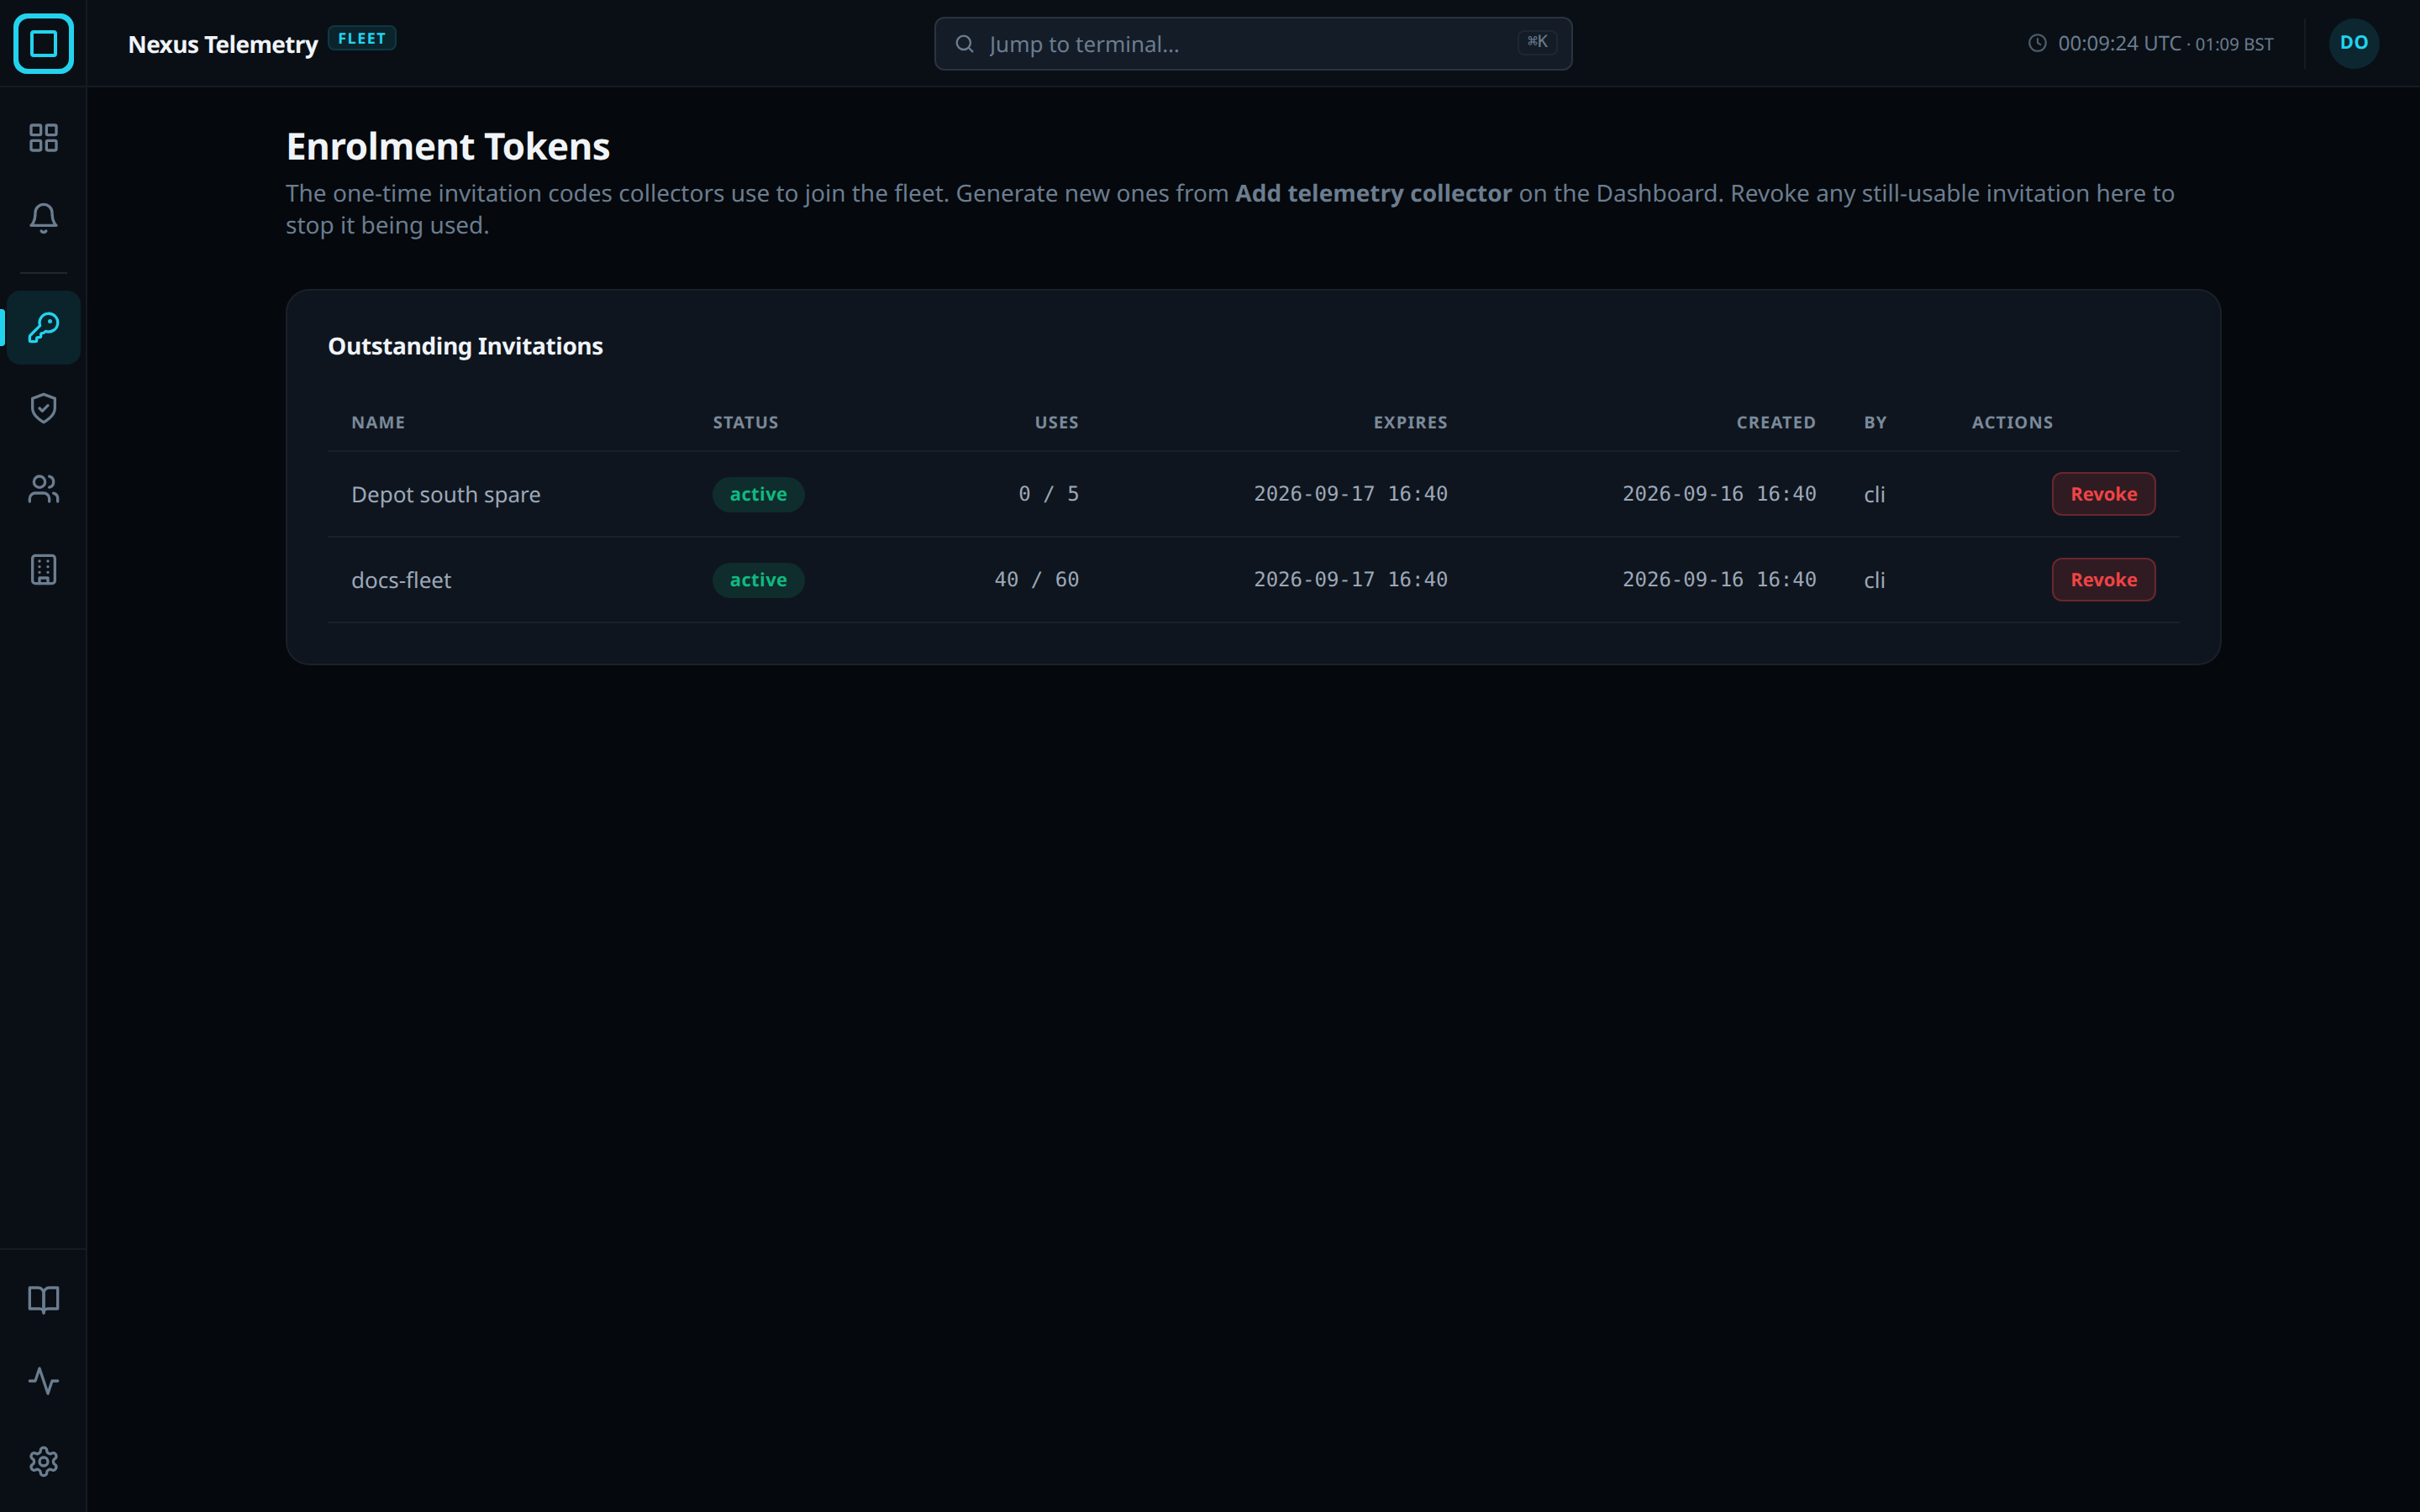This screenshot has width=2420, height=1512.
Task: Click the 00:09:24 UTC time display
Action: click(x=2119, y=43)
